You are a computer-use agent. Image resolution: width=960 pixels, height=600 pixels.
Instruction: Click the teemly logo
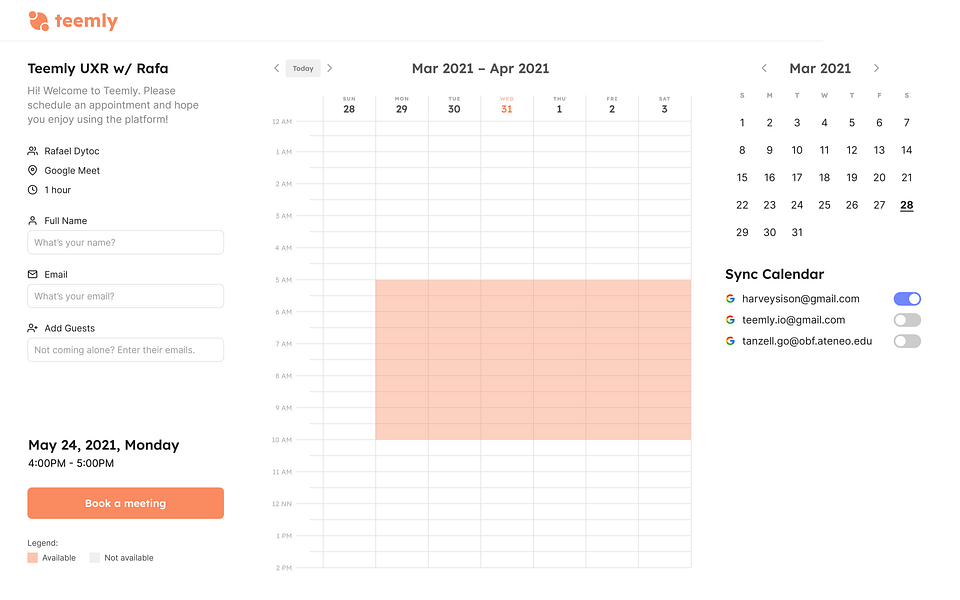coord(73,21)
